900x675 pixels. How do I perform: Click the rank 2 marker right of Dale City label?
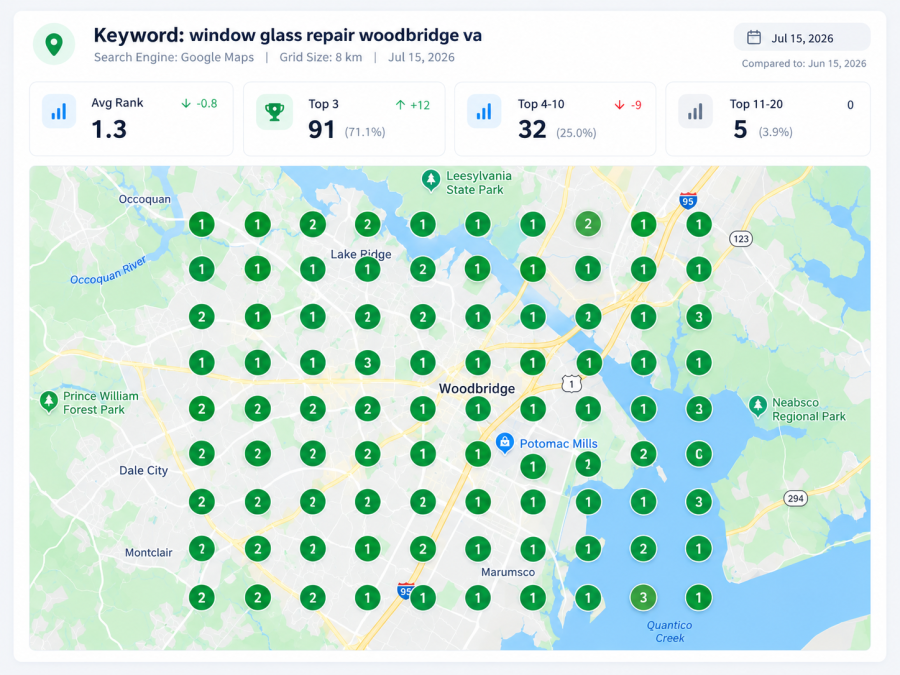[x=201, y=454]
